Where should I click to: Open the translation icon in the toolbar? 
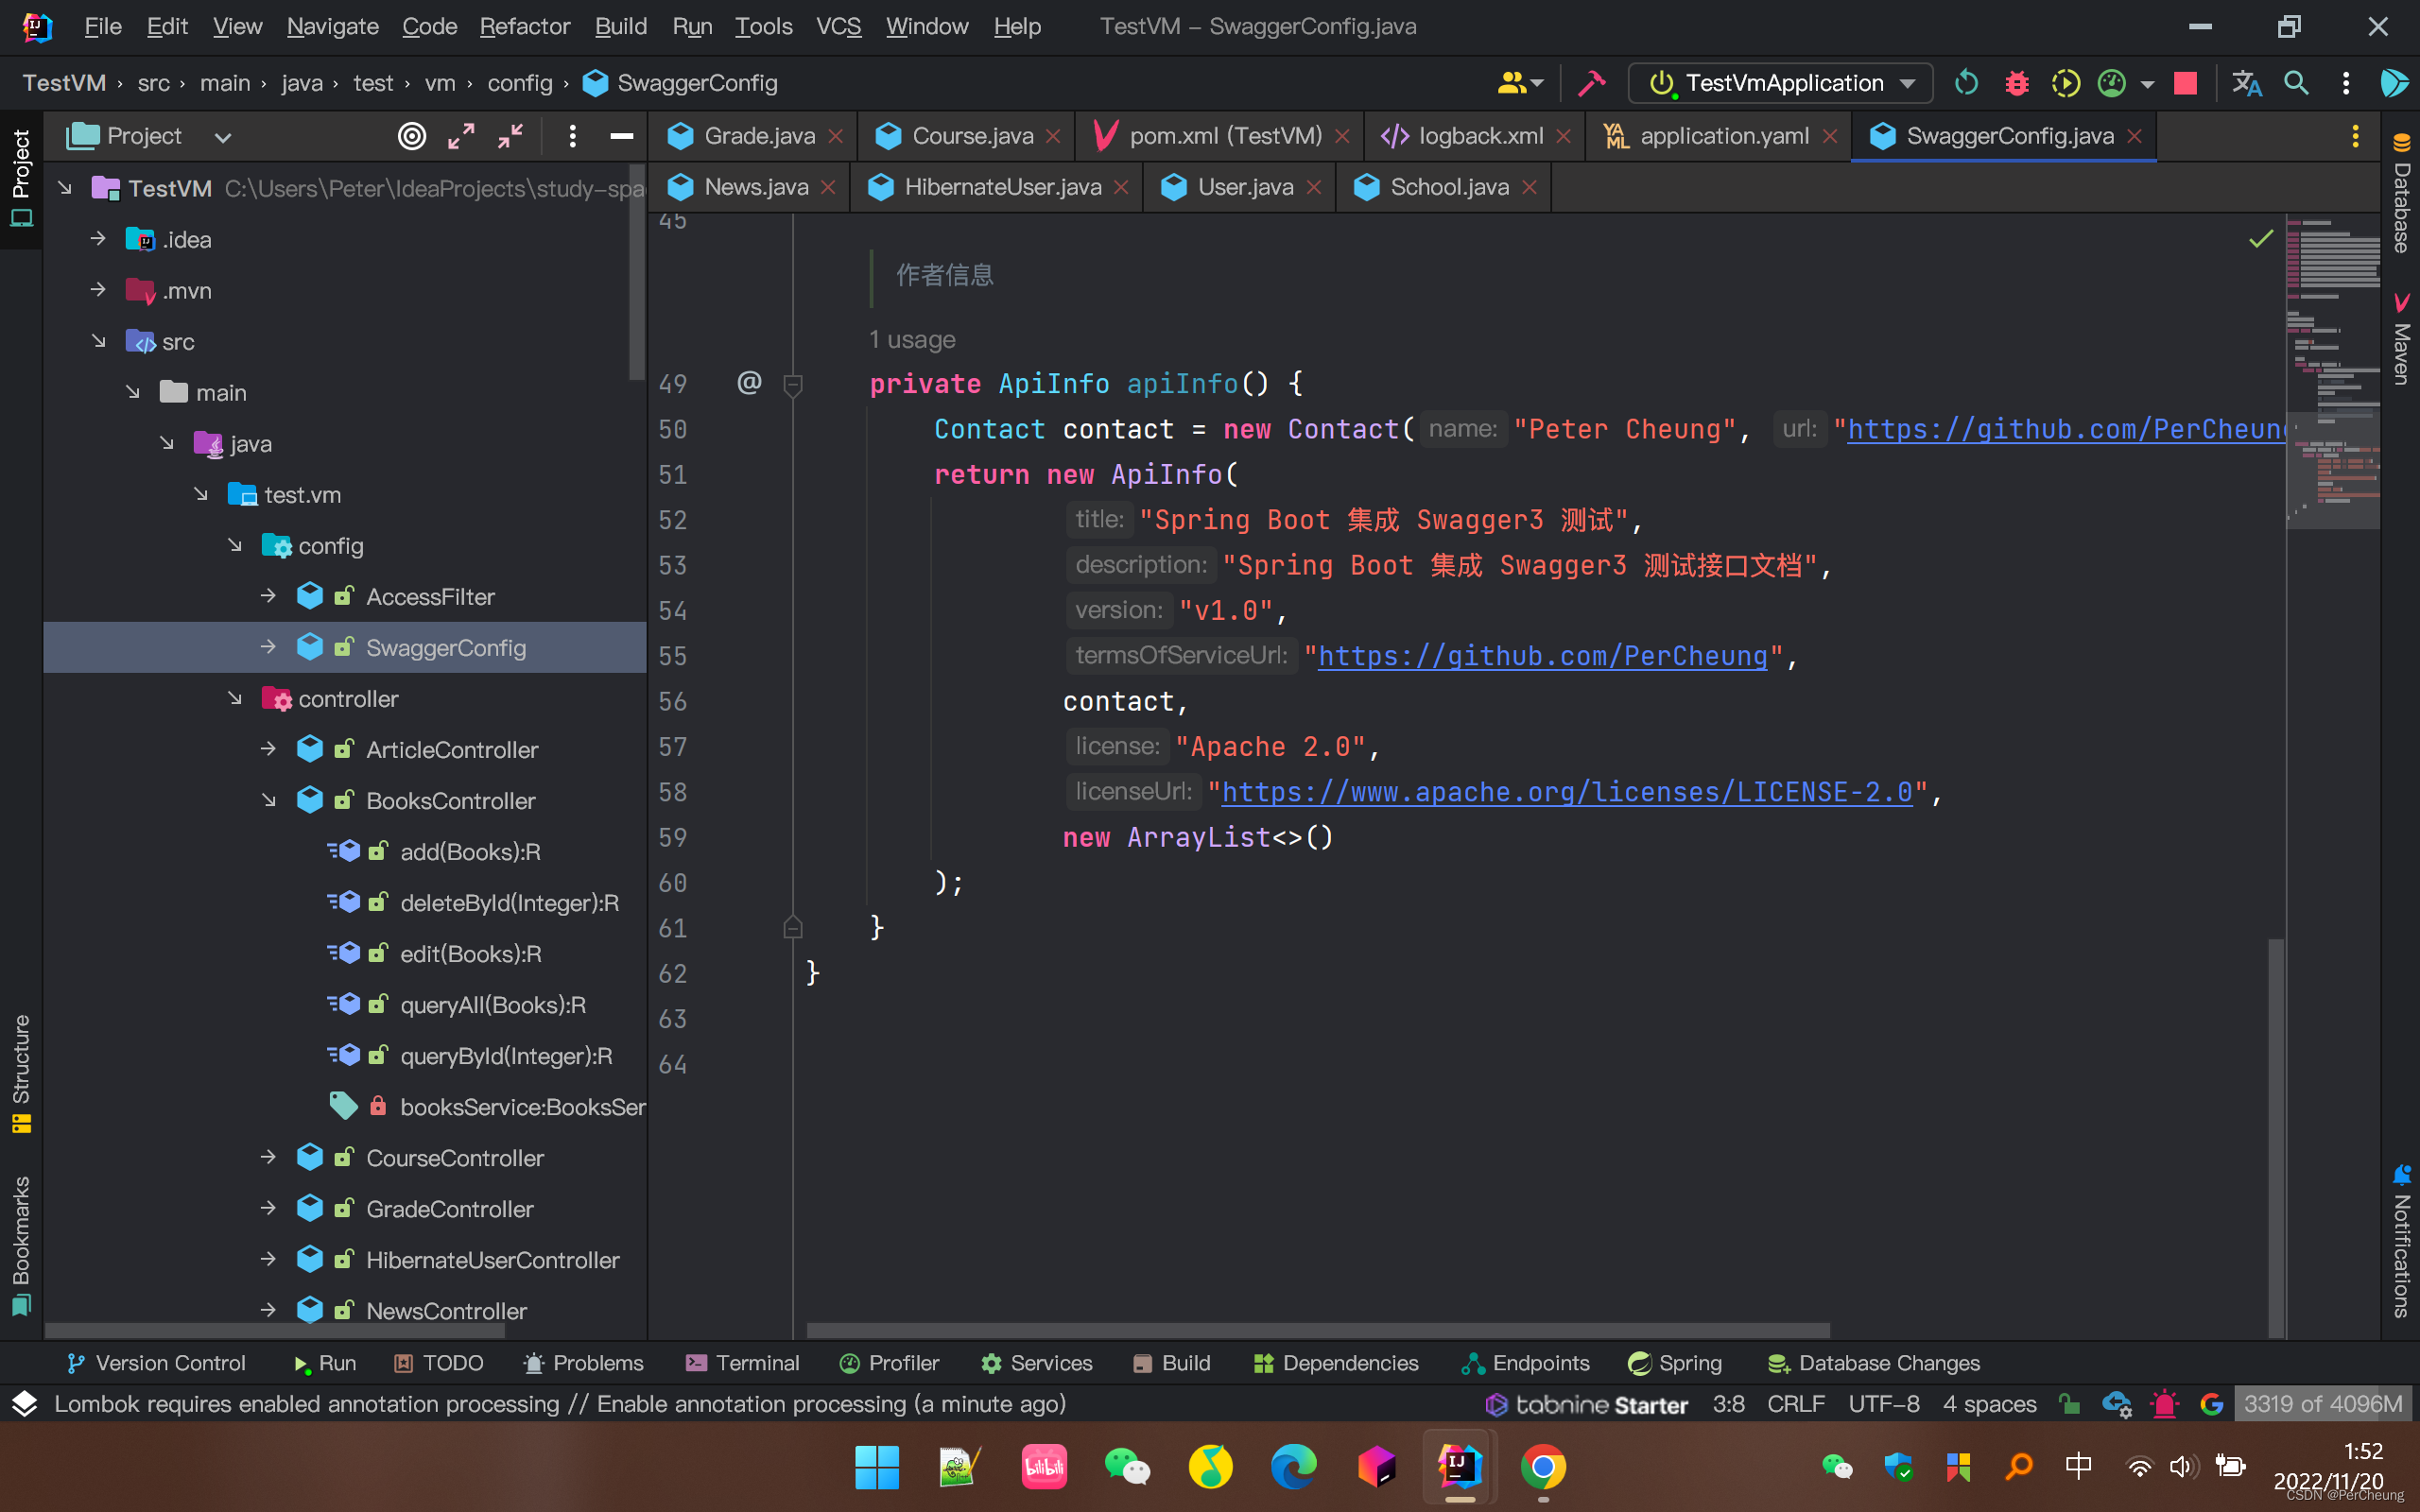point(2248,83)
